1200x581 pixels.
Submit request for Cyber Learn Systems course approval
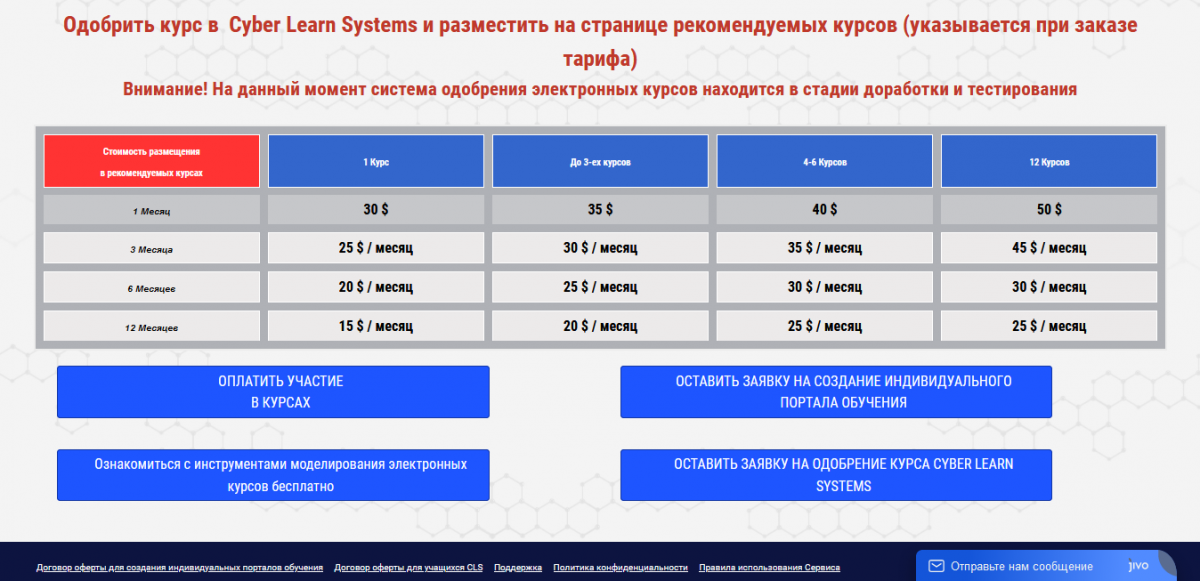[836, 475]
